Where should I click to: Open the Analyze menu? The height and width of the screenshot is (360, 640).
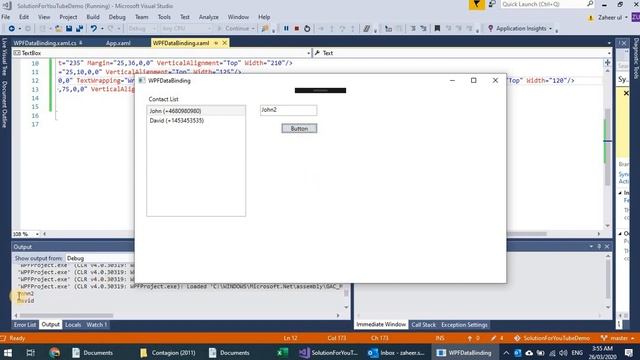[209, 17]
